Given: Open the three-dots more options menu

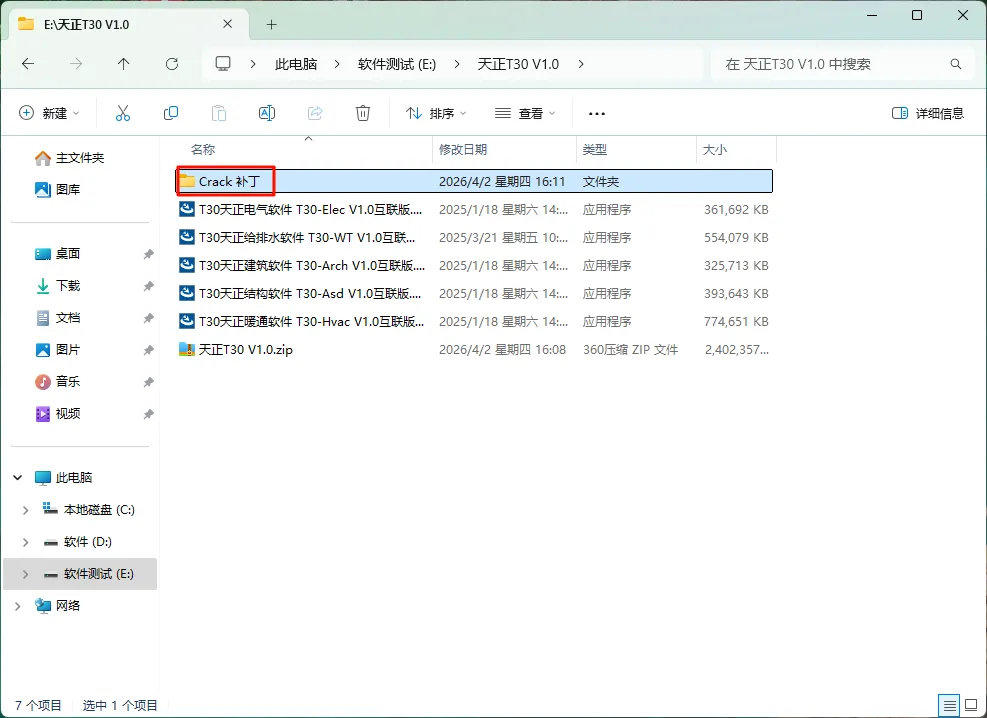Looking at the screenshot, I should pos(597,114).
